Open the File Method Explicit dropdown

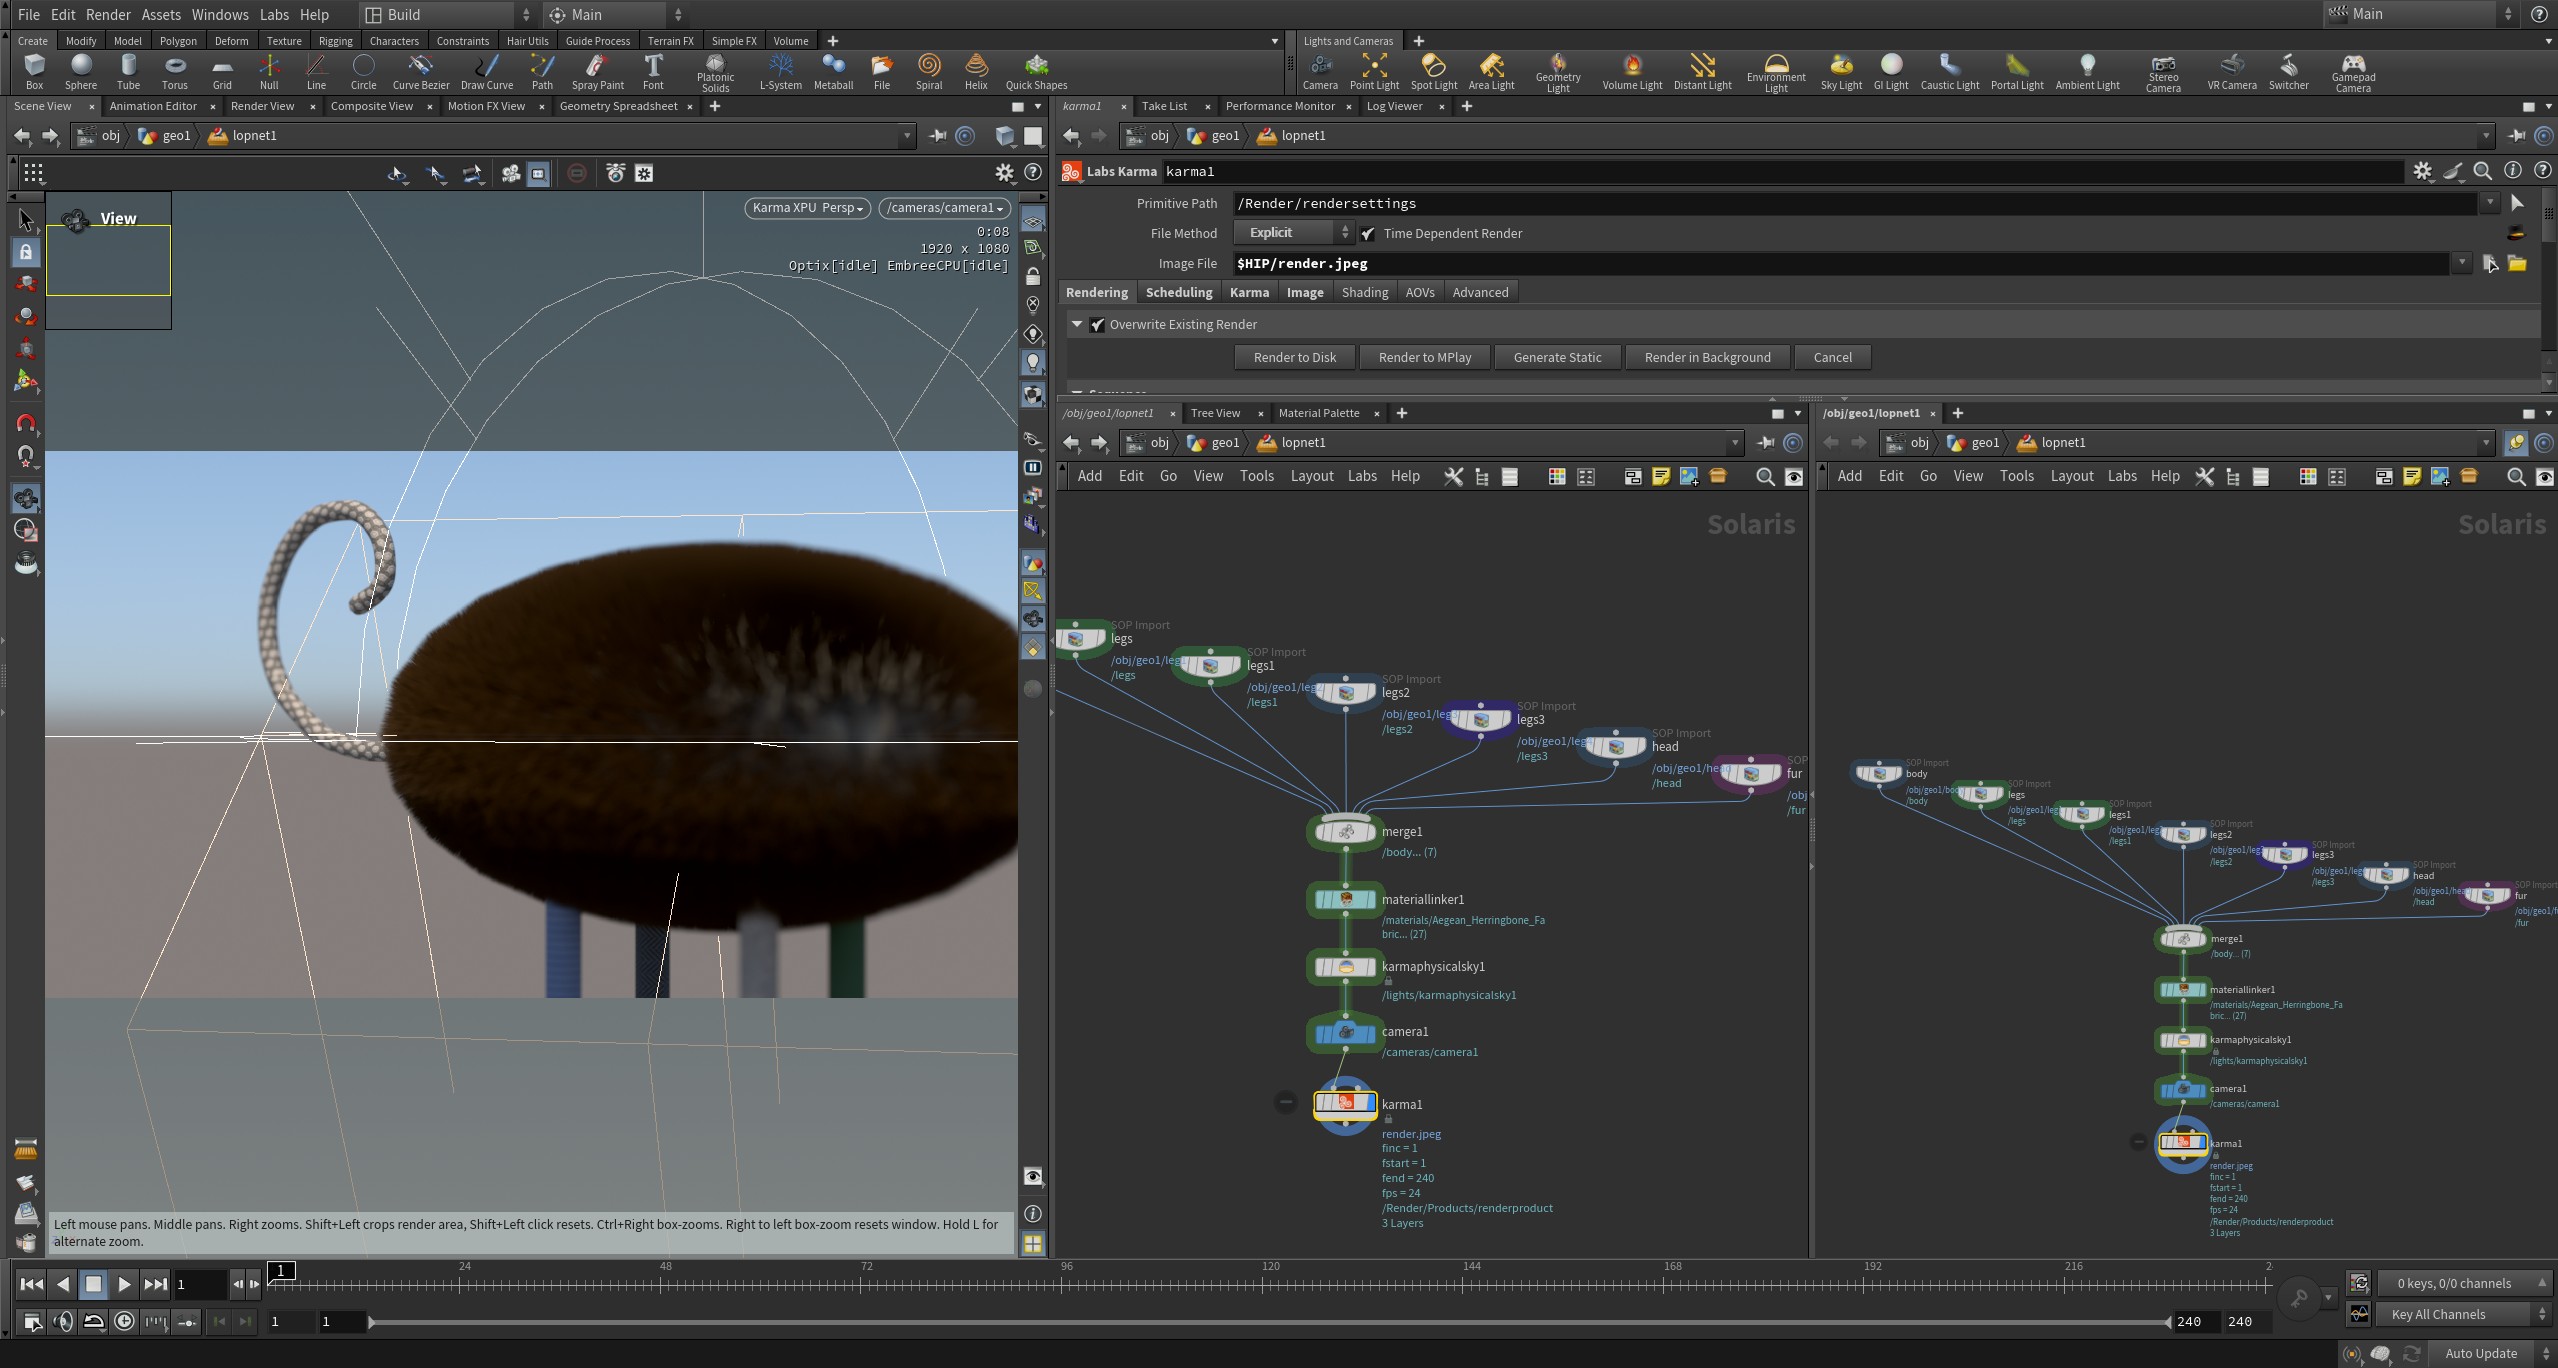click(x=1294, y=233)
